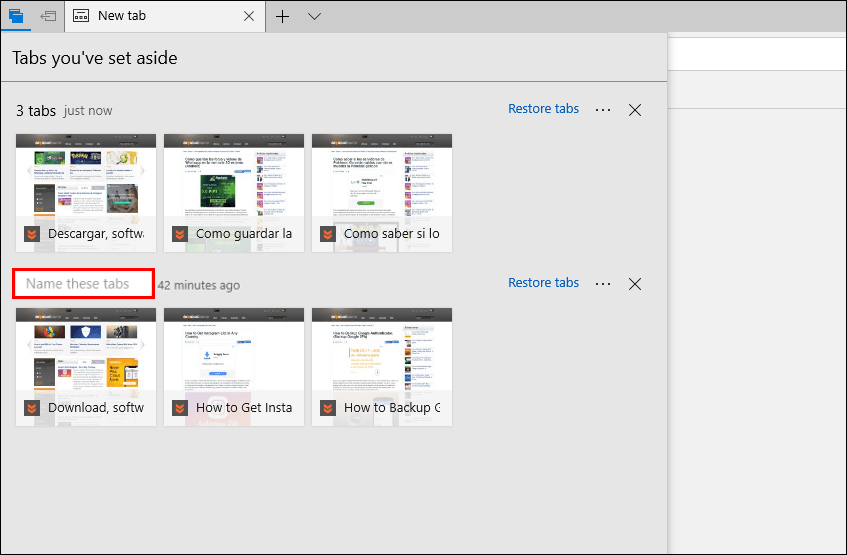Open the set-aside tabs panel icon
This screenshot has height=555, width=847.
[16, 16]
